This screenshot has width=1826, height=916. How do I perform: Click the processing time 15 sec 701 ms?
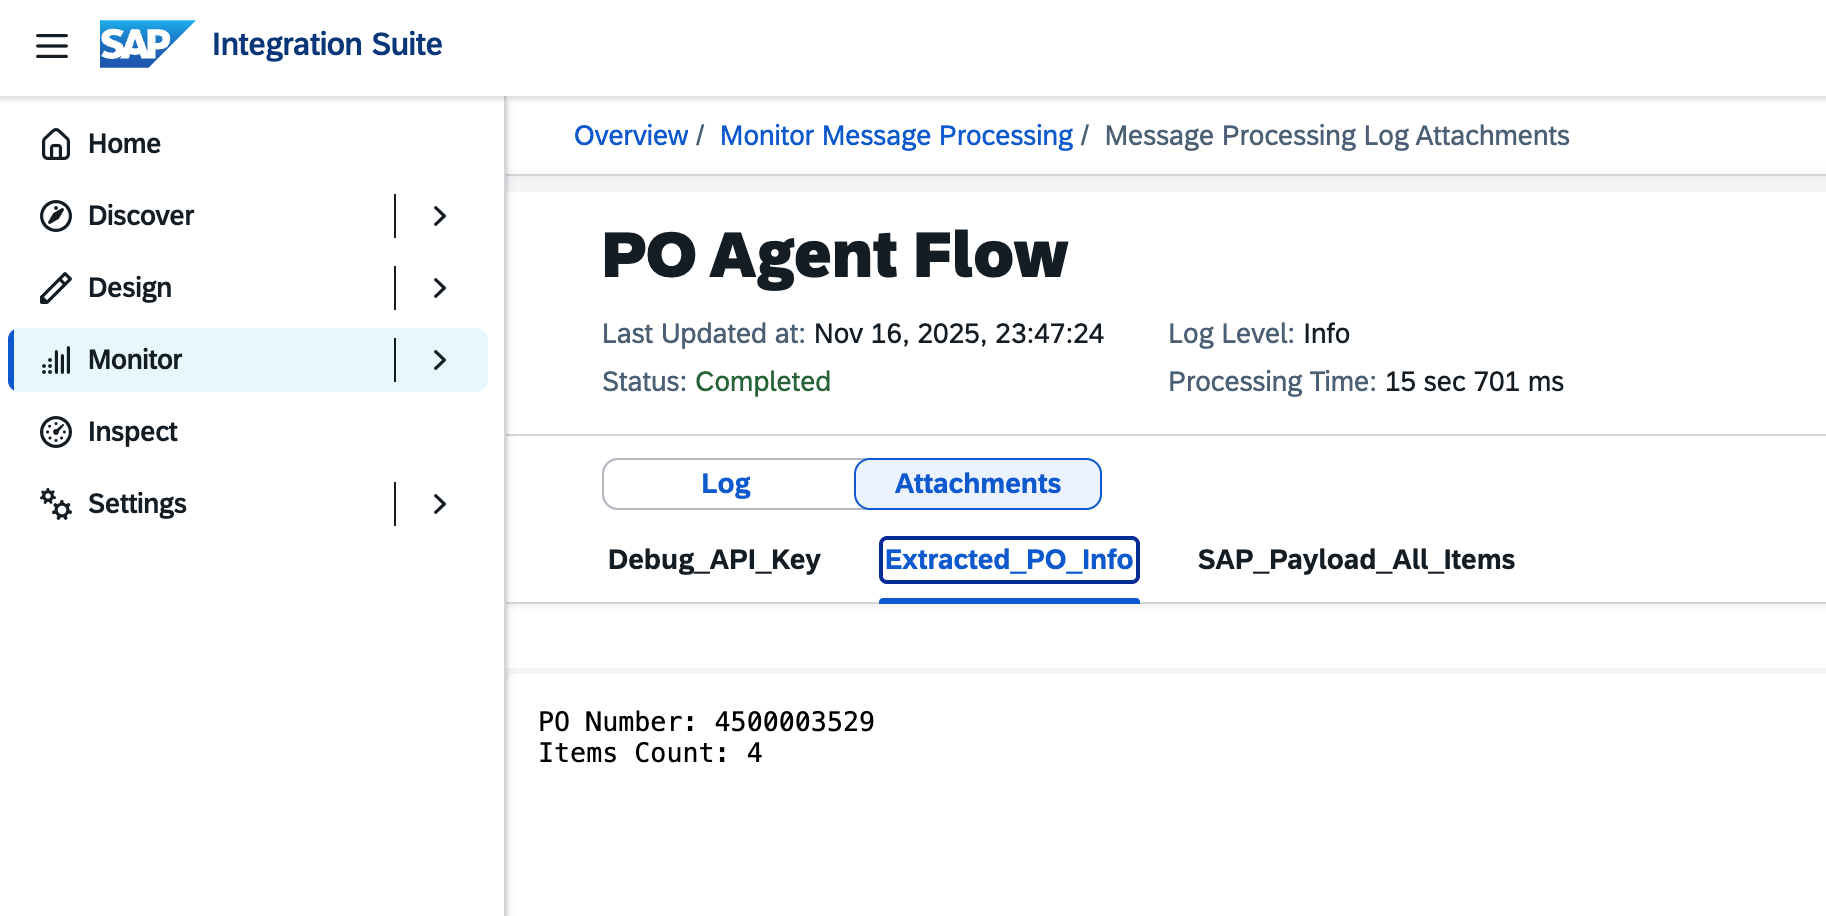pos(1474,382)
